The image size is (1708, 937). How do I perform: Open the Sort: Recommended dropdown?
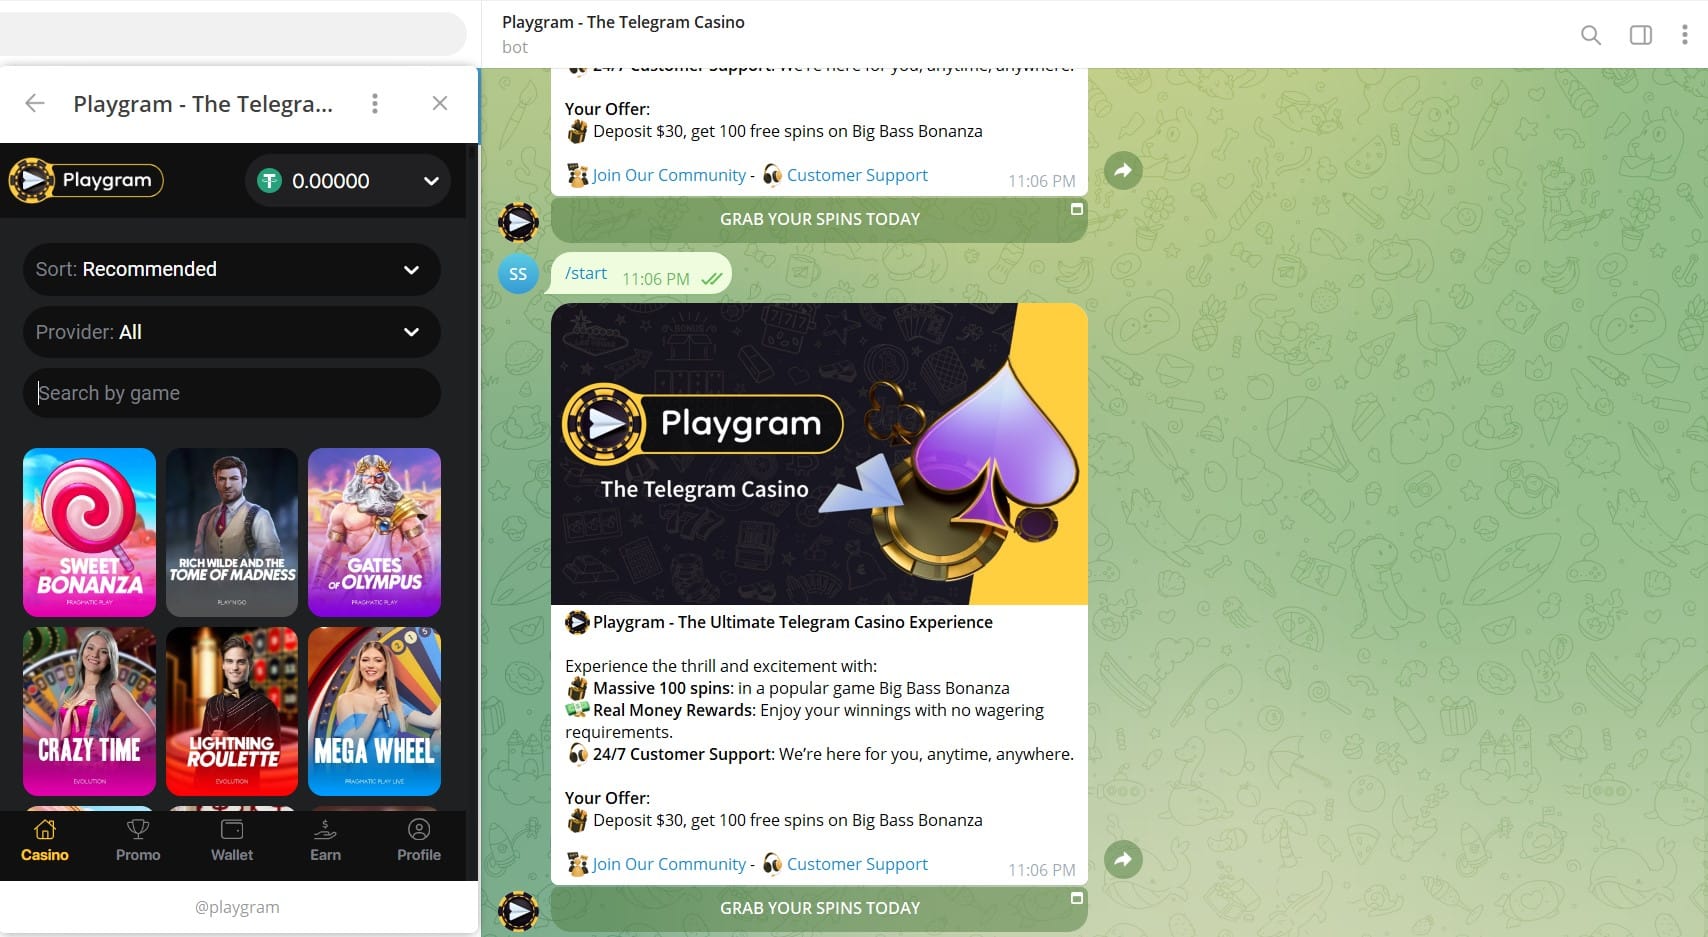pos(232,269)
